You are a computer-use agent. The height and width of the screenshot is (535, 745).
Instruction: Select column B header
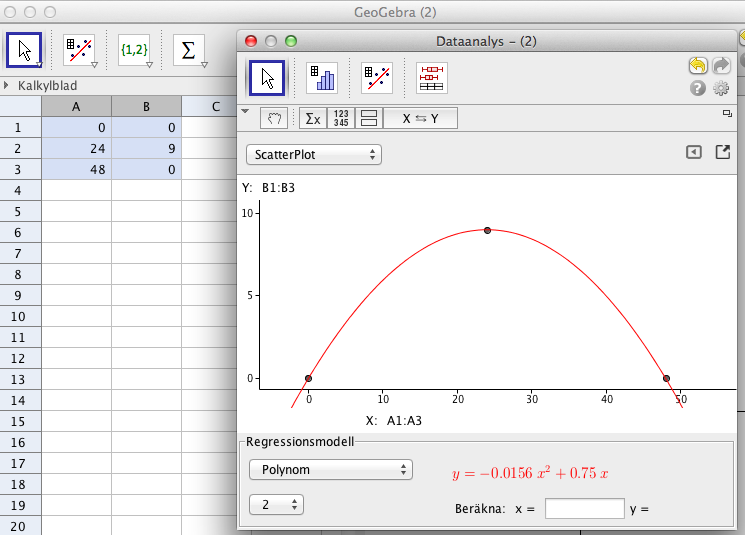[146, 106]
